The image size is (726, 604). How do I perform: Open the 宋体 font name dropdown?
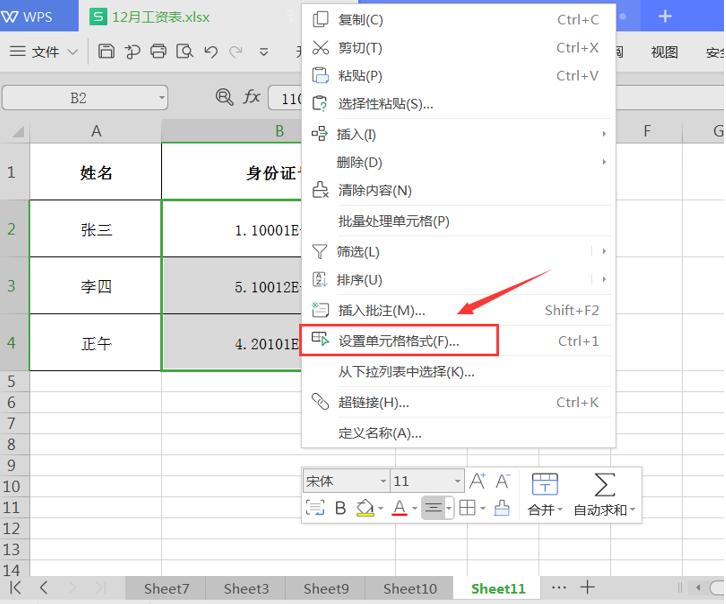click(x=383, y=481)
